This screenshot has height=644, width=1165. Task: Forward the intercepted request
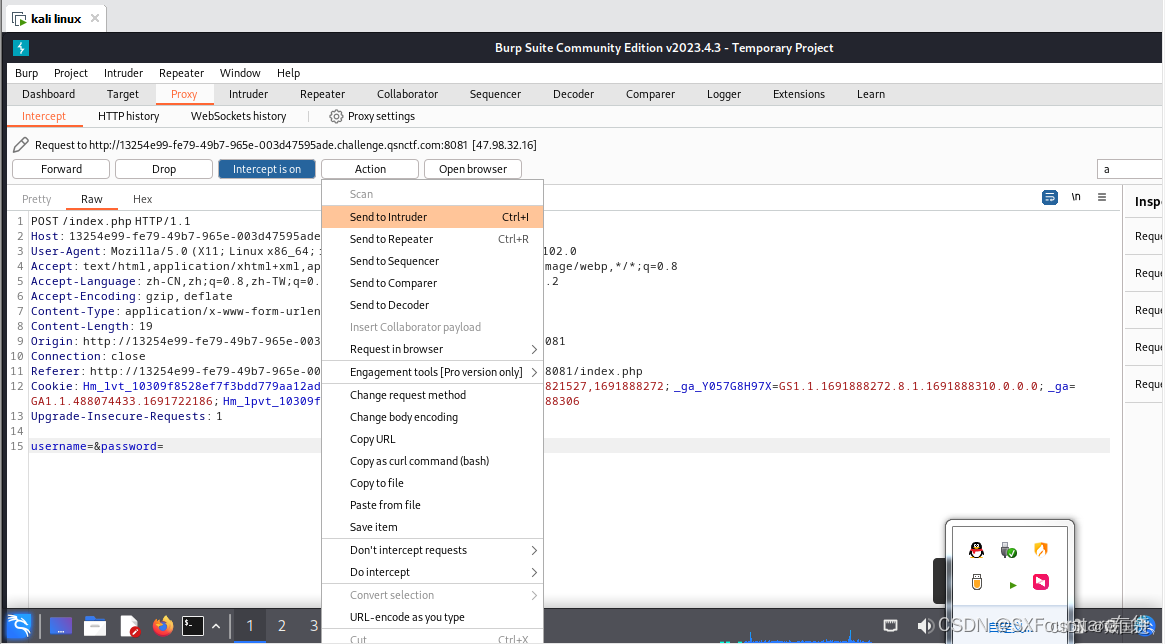click(61, 169)
